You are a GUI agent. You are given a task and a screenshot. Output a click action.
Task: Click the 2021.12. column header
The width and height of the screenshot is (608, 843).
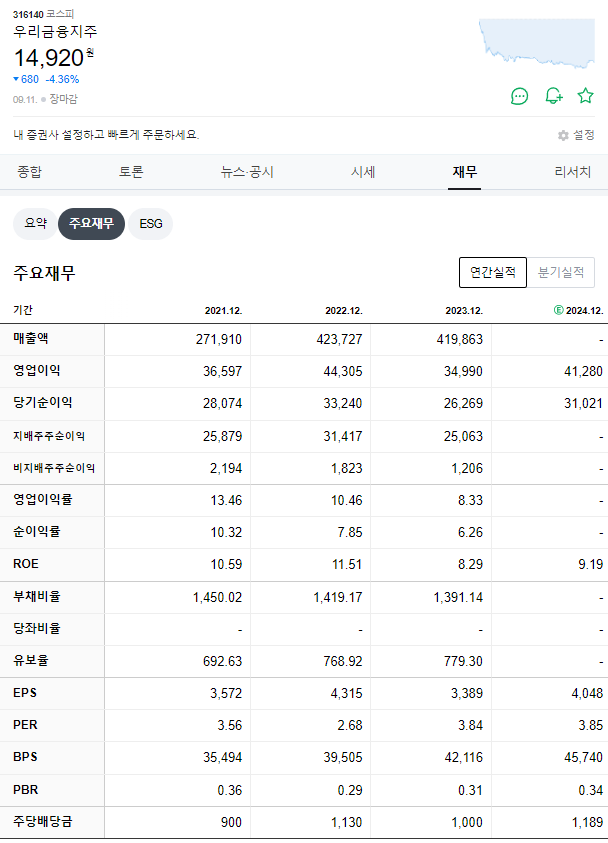click(x=224, y=310)
